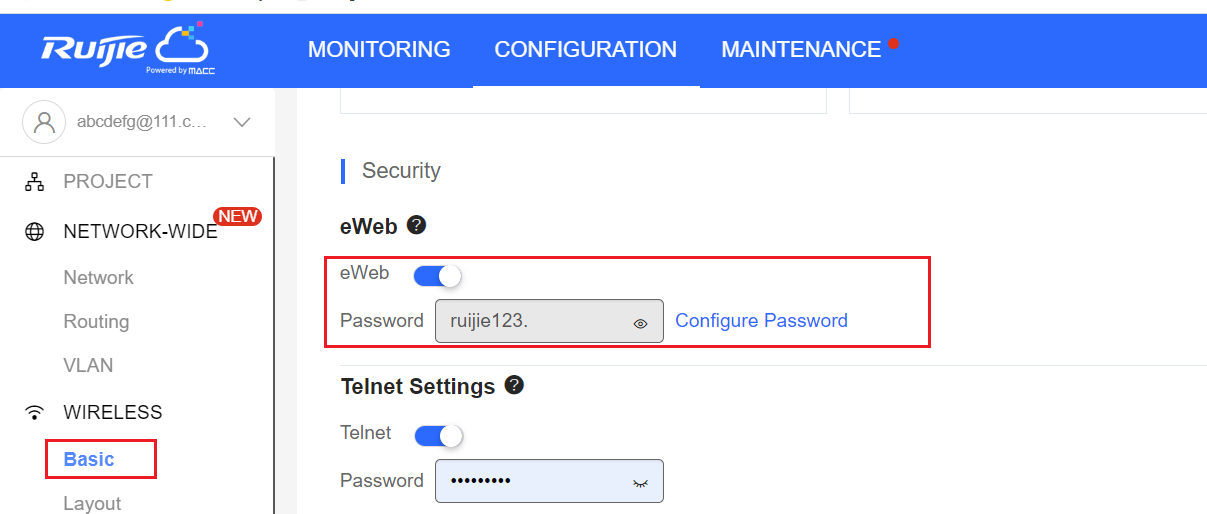Click the eWeb help question-mark icon

click(417, 225)
